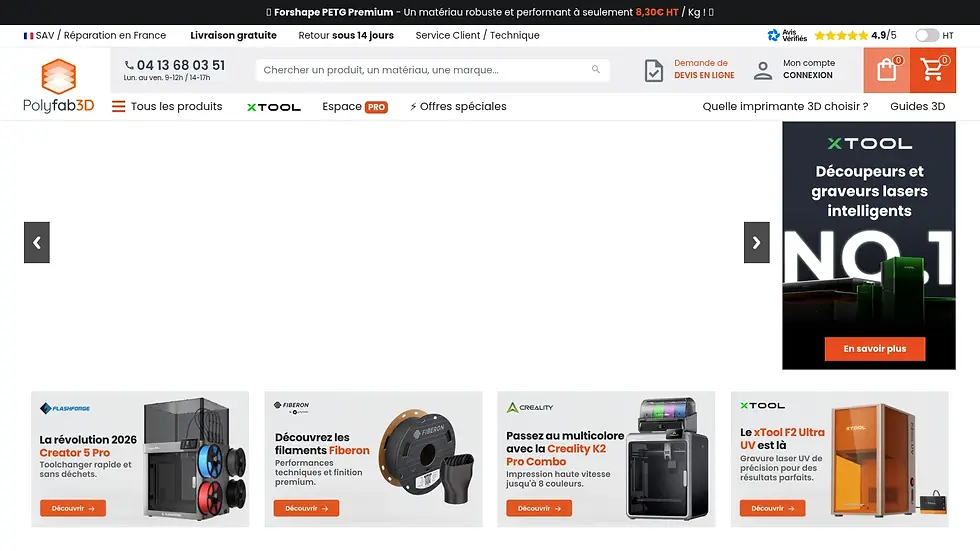The image size is (980, 551).
Task: Show previous carousel slide
Action: (37, 242)
